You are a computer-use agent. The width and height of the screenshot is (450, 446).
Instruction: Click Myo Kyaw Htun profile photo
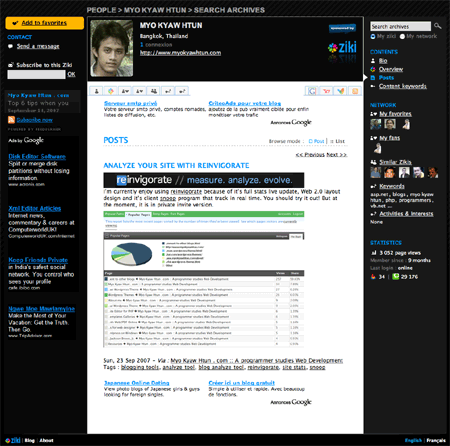(112, 48)
